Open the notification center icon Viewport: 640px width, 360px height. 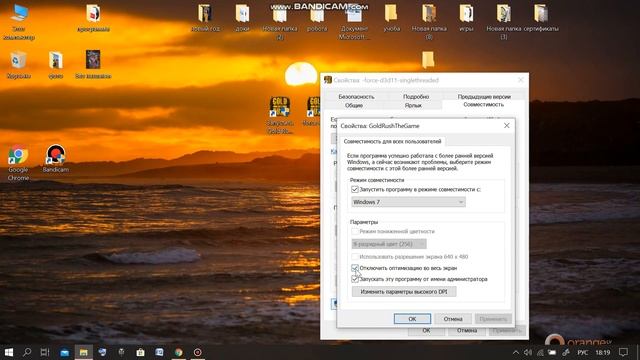coord(623,352)
